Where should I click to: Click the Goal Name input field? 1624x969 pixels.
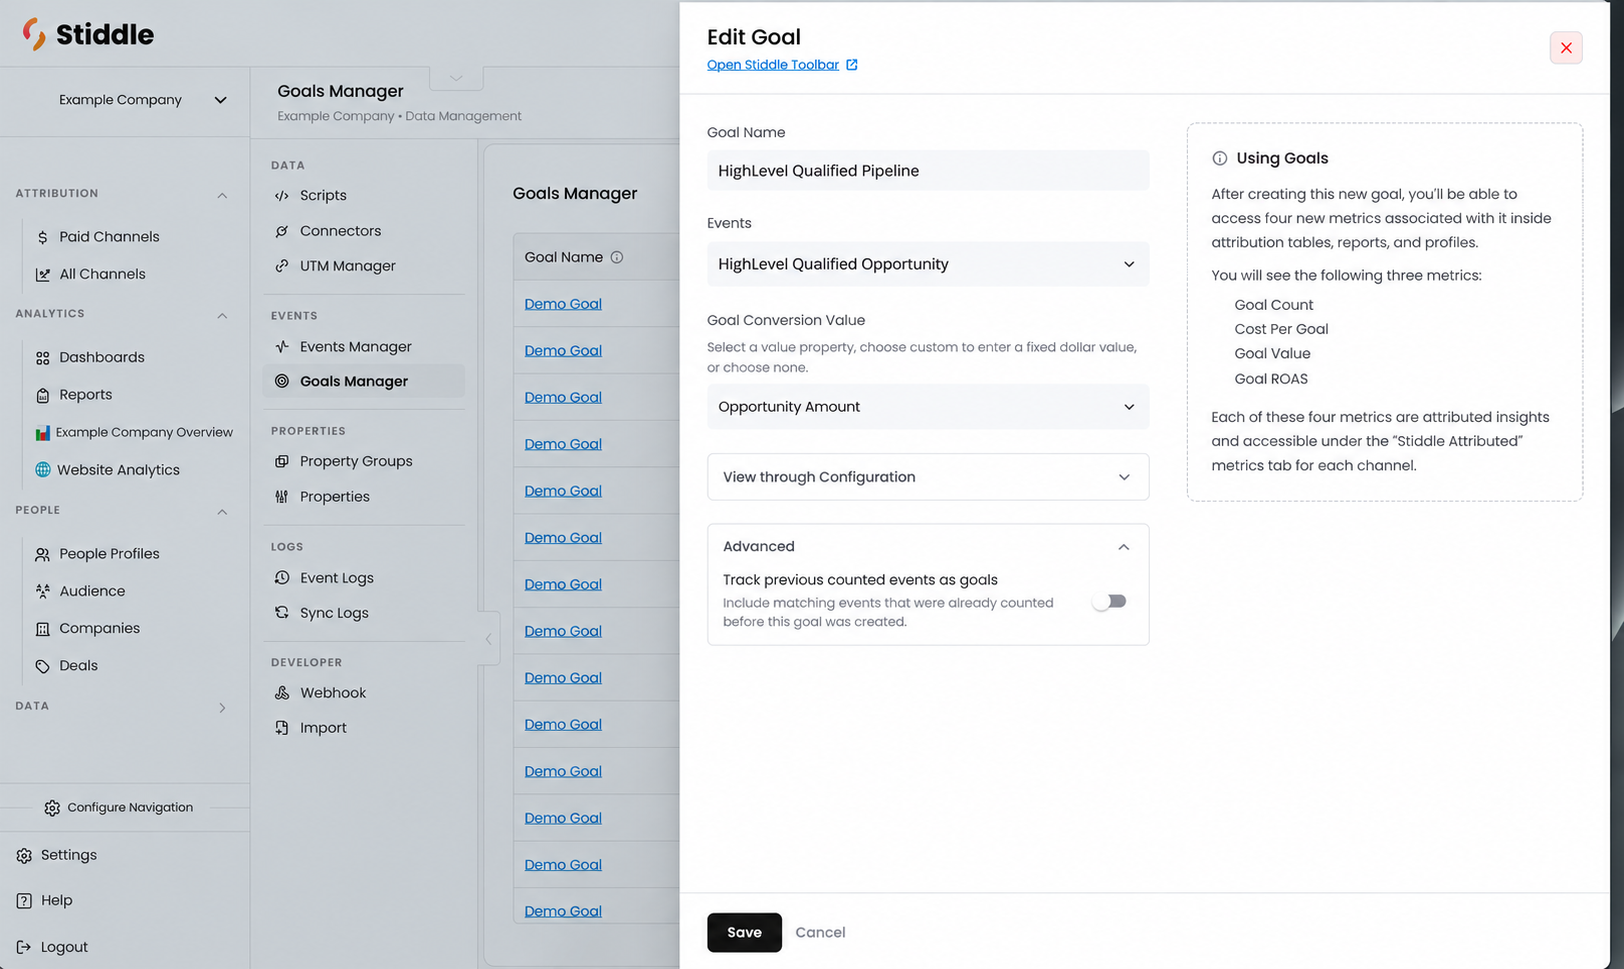(x=928, y=171)
